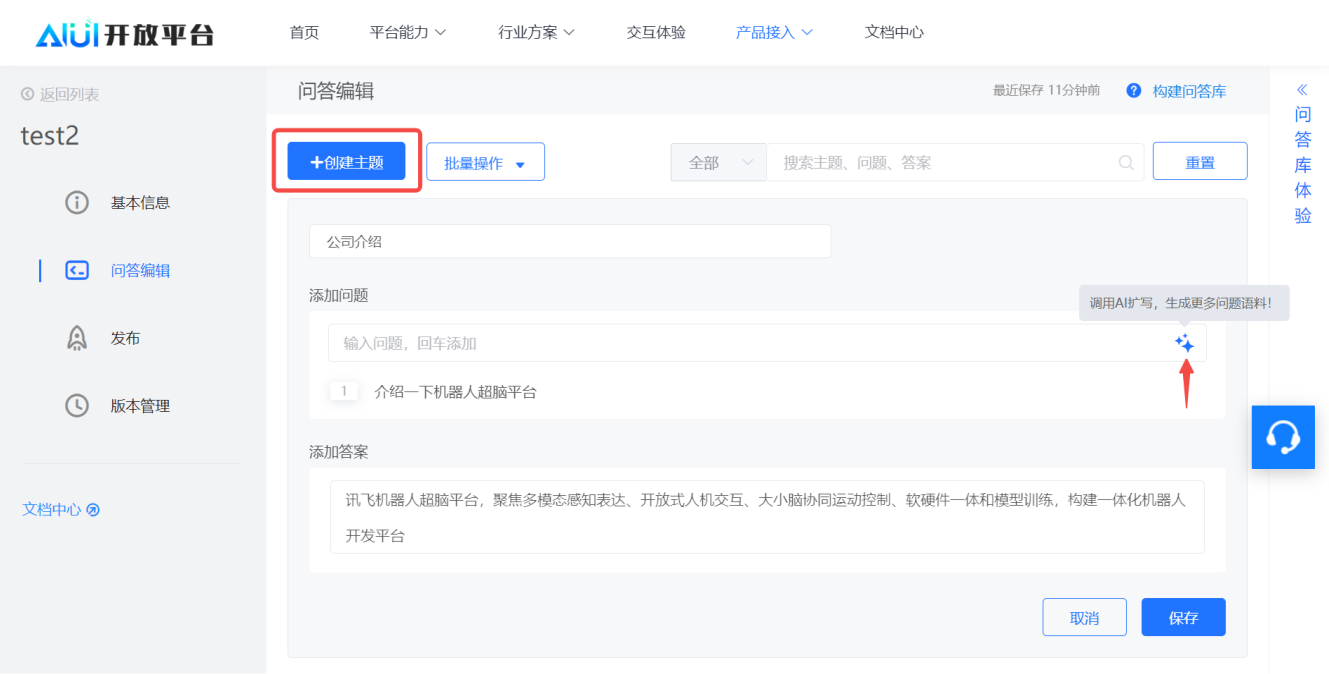Viewport: 1329px width, 674px height.
Task: Open the 批量操作 dropdown
Action: (x=485, y=162)
